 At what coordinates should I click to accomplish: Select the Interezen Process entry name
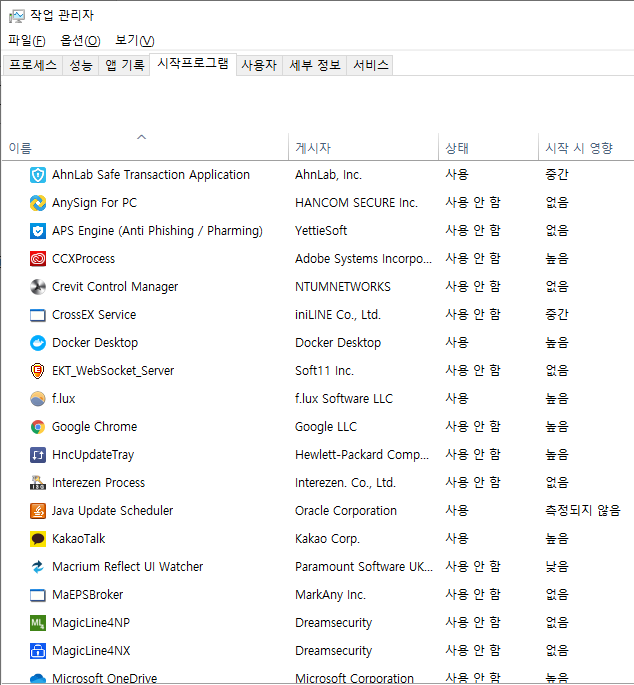[x=98, y=483]
